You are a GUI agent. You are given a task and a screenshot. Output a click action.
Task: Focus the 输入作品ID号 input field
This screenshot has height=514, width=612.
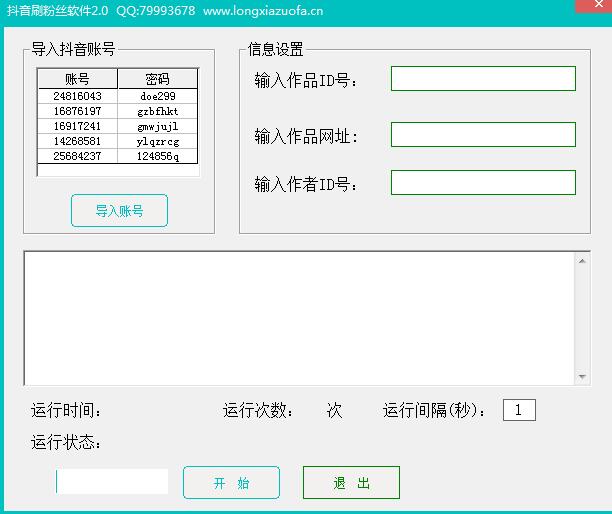coord(483,78)
